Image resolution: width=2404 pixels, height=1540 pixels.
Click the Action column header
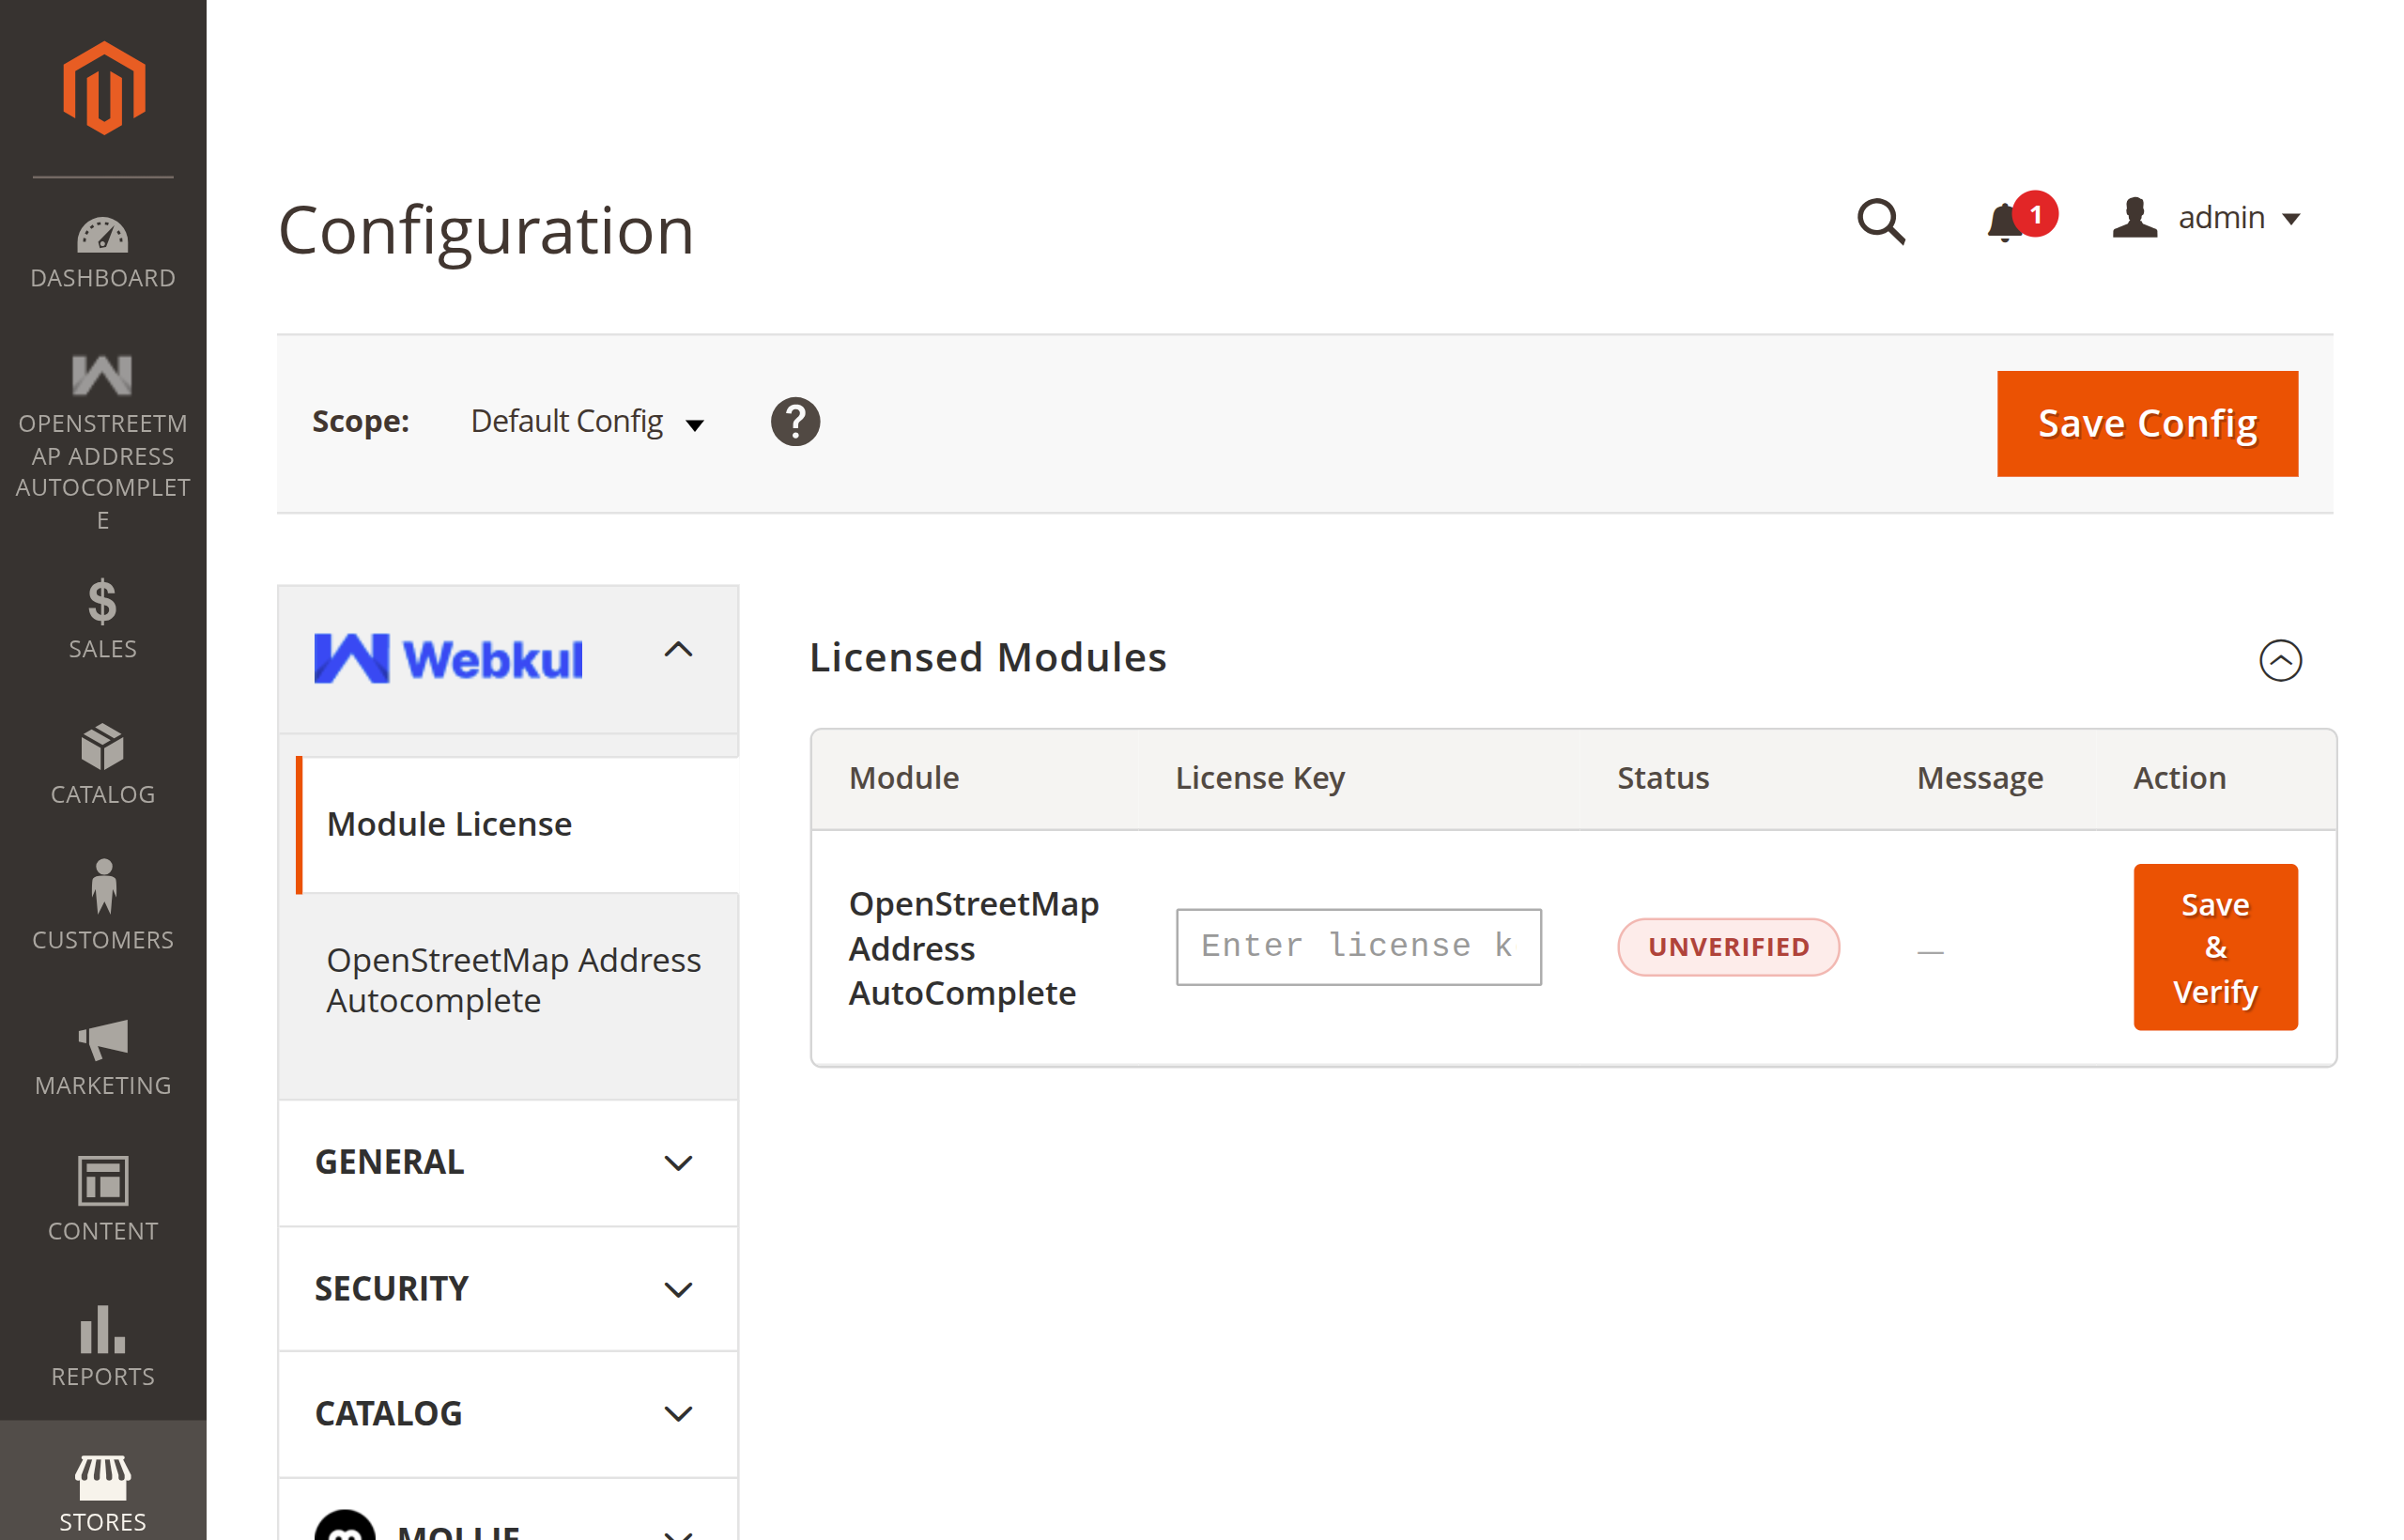coord(2180,778)
